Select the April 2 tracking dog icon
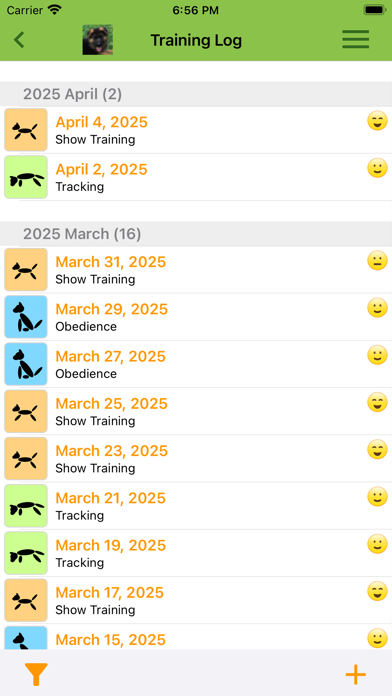392x696 pixels. pos(26,177)
